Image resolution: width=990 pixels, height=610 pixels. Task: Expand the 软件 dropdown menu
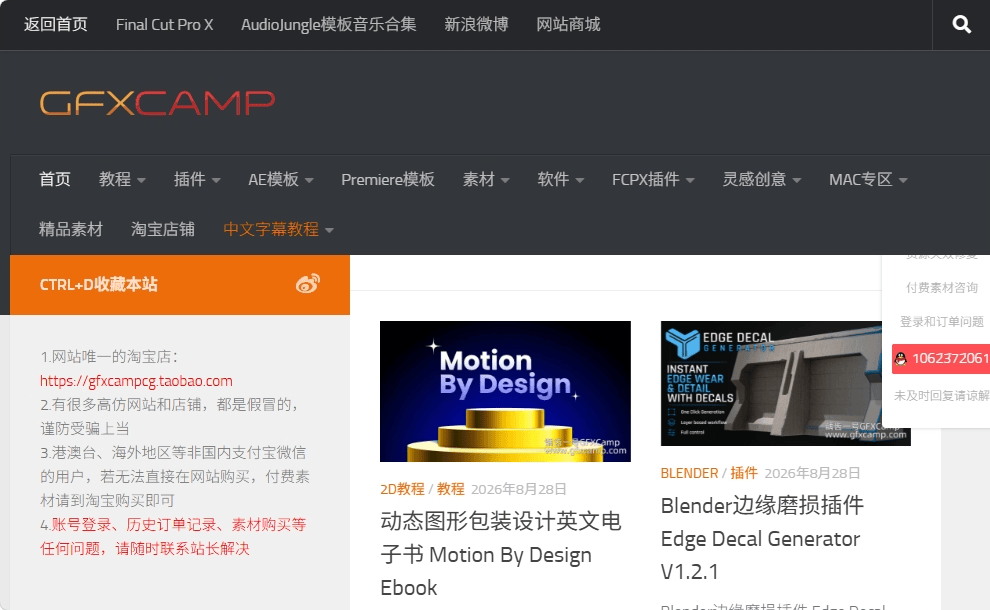pos(561,179)
